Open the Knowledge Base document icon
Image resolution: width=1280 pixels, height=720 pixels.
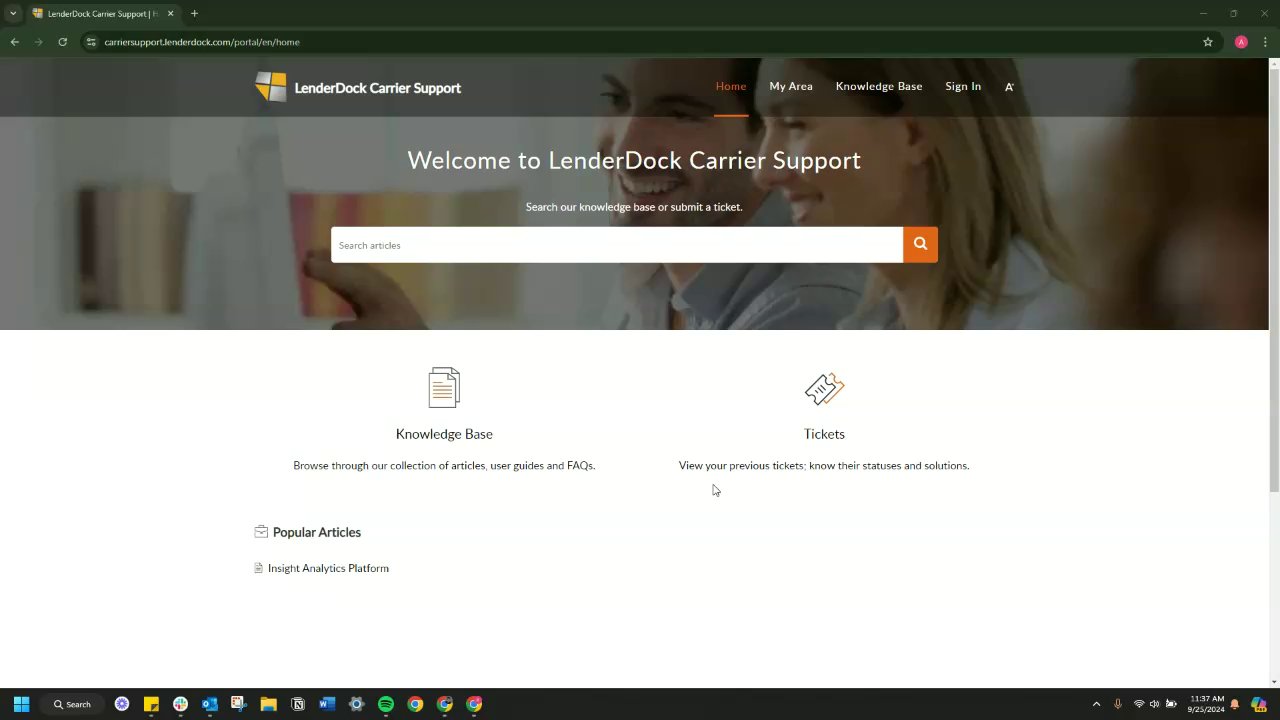click(x=444, y=388)
